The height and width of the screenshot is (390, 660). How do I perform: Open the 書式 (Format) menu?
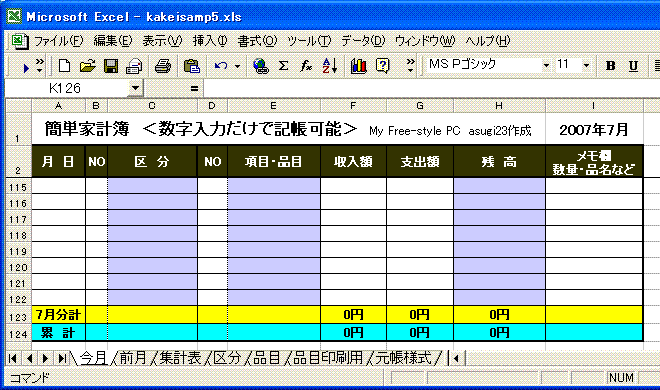(x=257, y=41)
